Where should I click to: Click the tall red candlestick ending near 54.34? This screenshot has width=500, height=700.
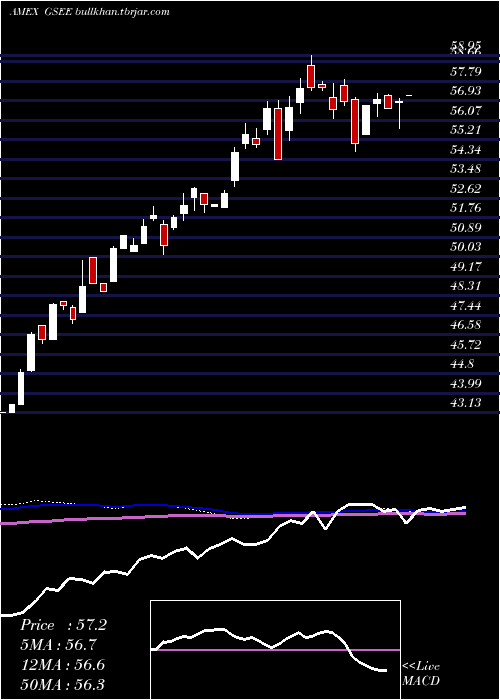coord(278,133)
